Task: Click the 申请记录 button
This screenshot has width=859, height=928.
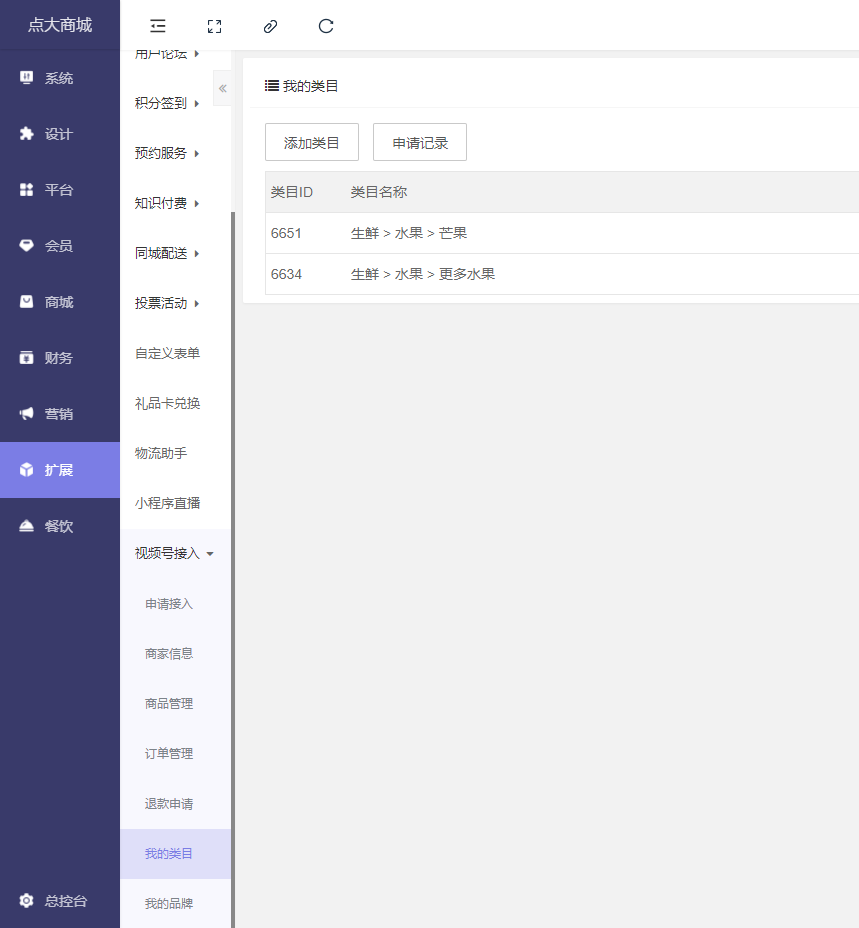Action: [x=420, y=142]
